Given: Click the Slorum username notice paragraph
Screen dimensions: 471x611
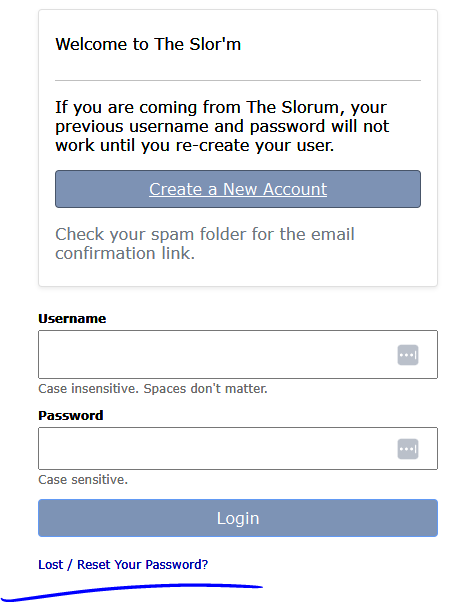Looking at the screenshot, I should 222,126.
